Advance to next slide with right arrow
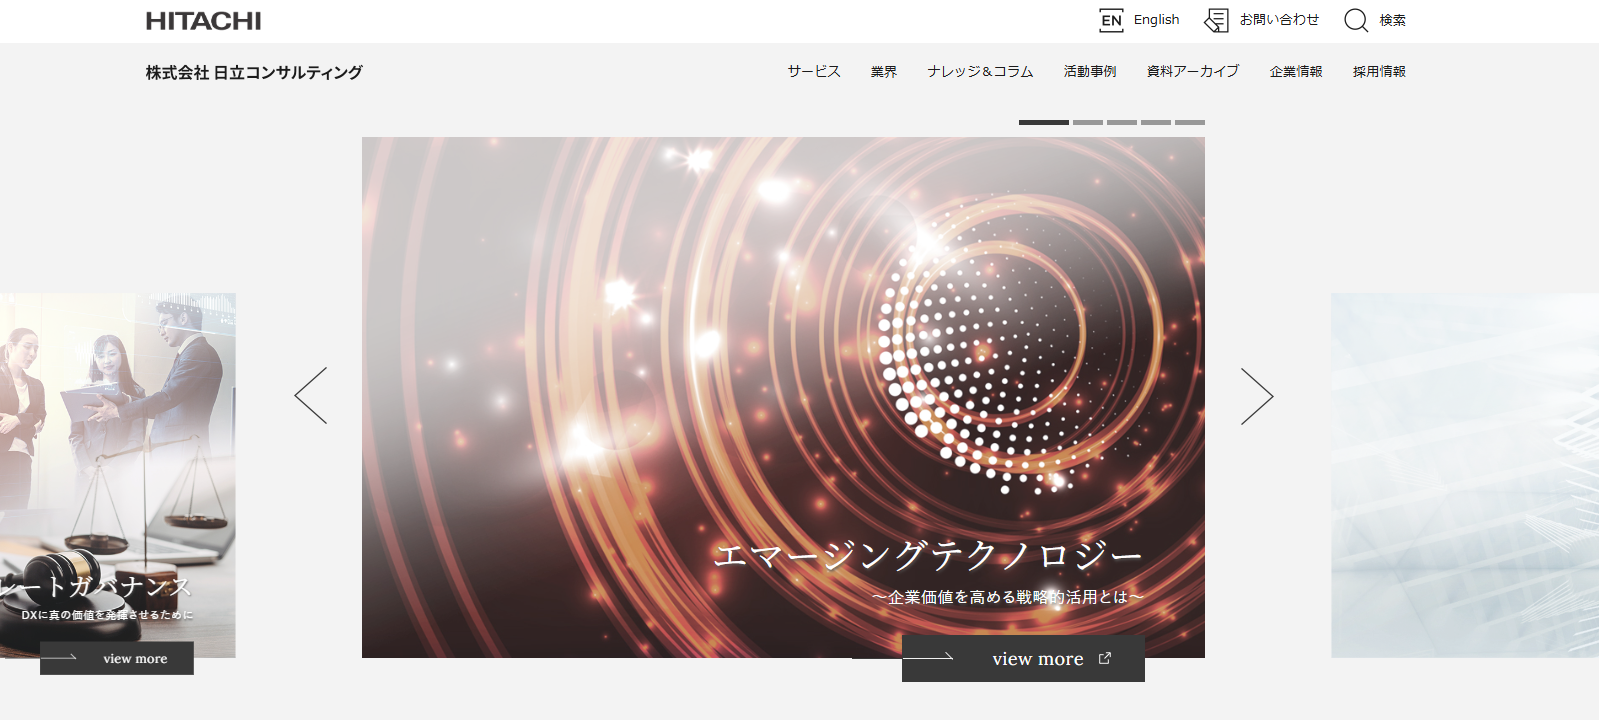 pyautogui.click(x=1257, y=396)
